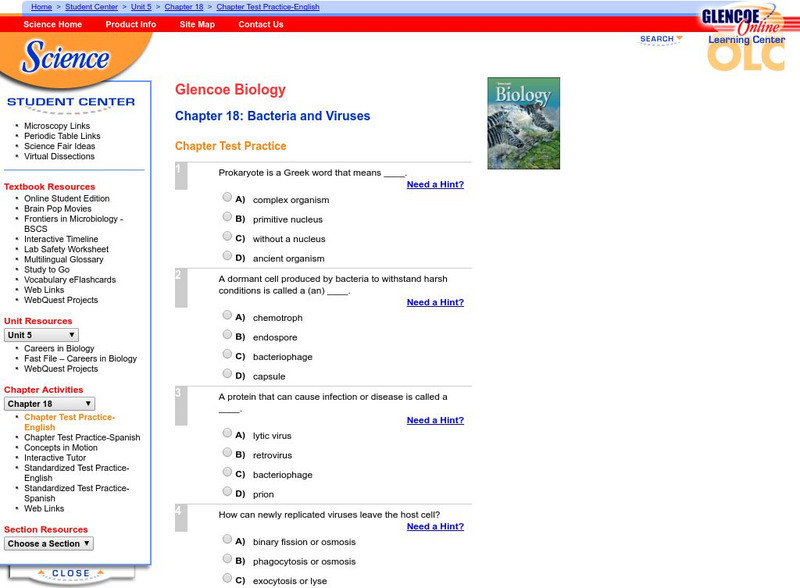Click Home breadcrumb link
The image size is (800, 588).
(x=41, y=7)
